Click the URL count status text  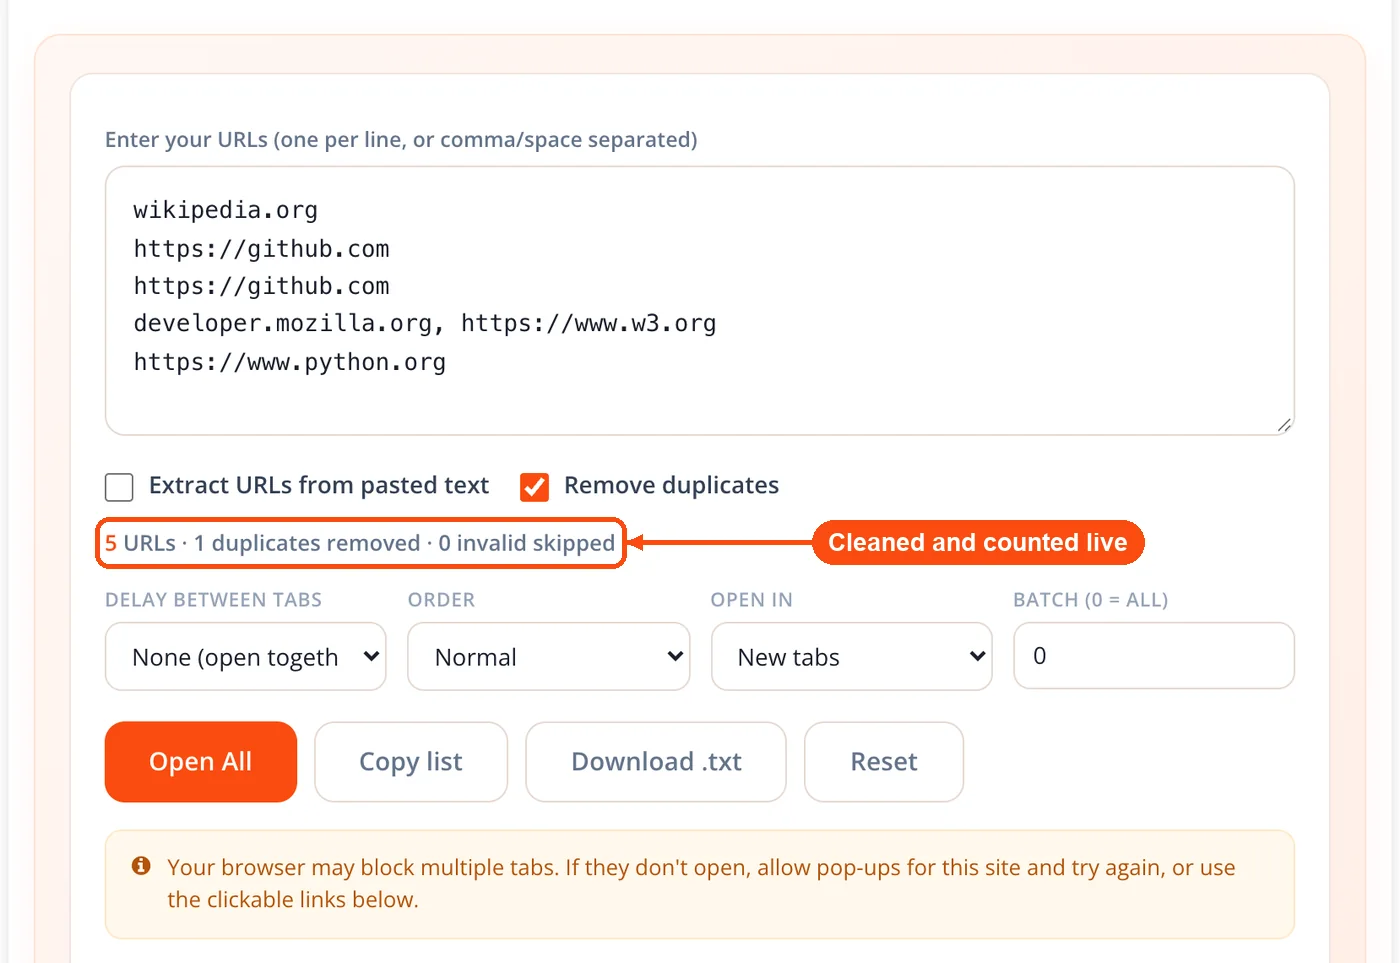(360, 543)
